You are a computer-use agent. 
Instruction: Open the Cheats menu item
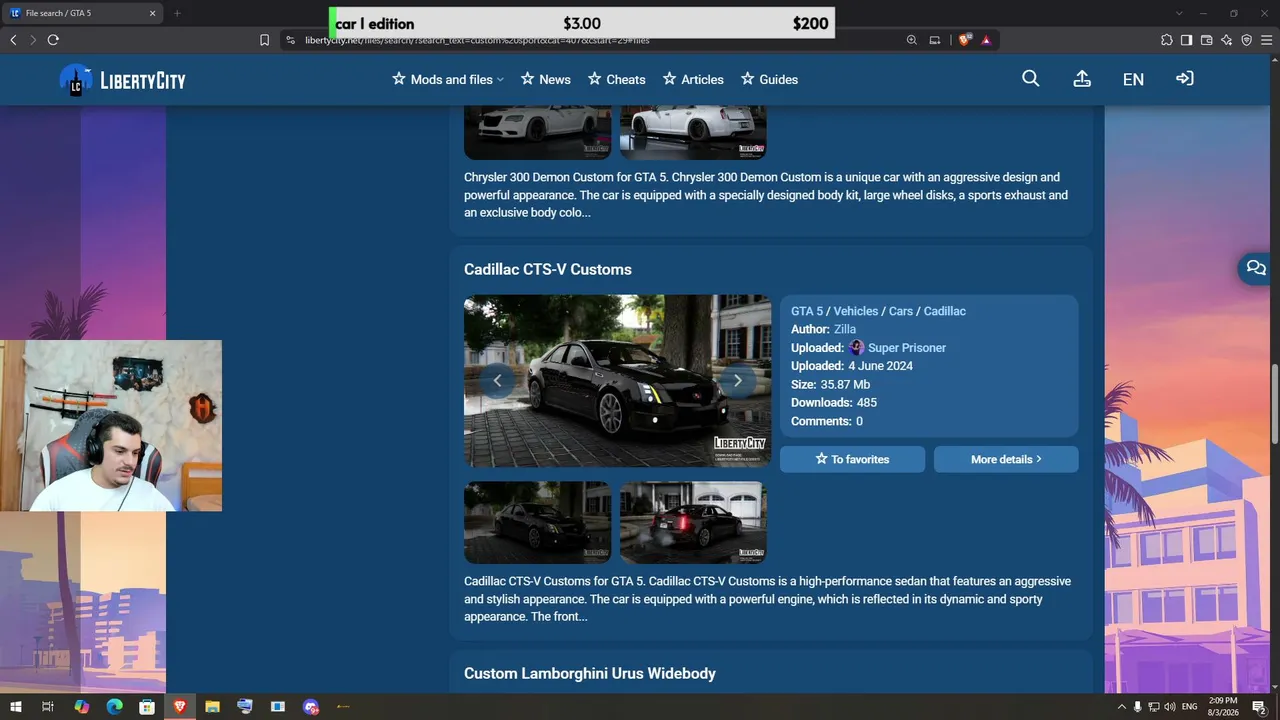coord(617,79)
